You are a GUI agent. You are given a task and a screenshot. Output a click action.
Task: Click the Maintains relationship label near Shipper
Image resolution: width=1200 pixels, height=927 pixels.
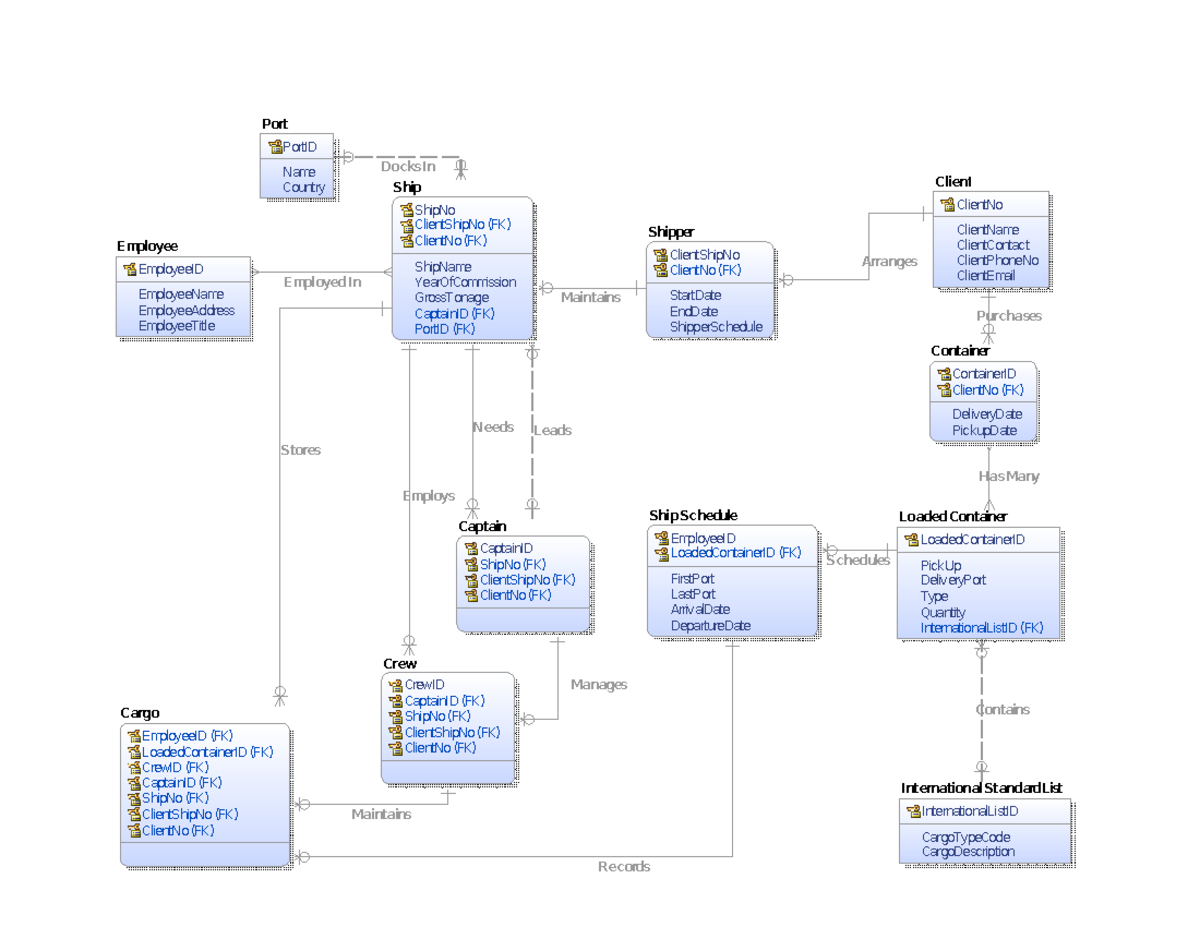[x=591, y=297]
